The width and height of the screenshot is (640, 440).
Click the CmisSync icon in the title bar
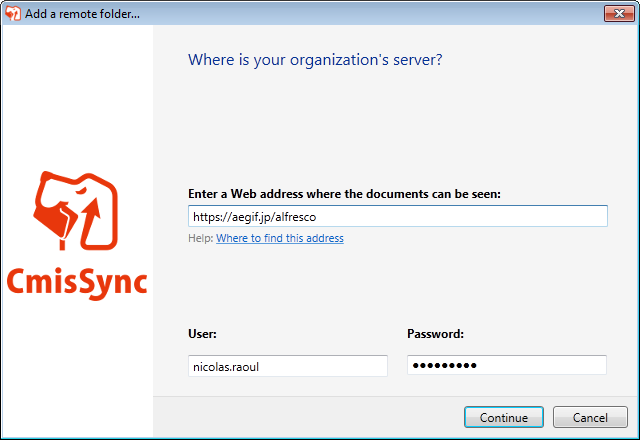pos(13,13)
